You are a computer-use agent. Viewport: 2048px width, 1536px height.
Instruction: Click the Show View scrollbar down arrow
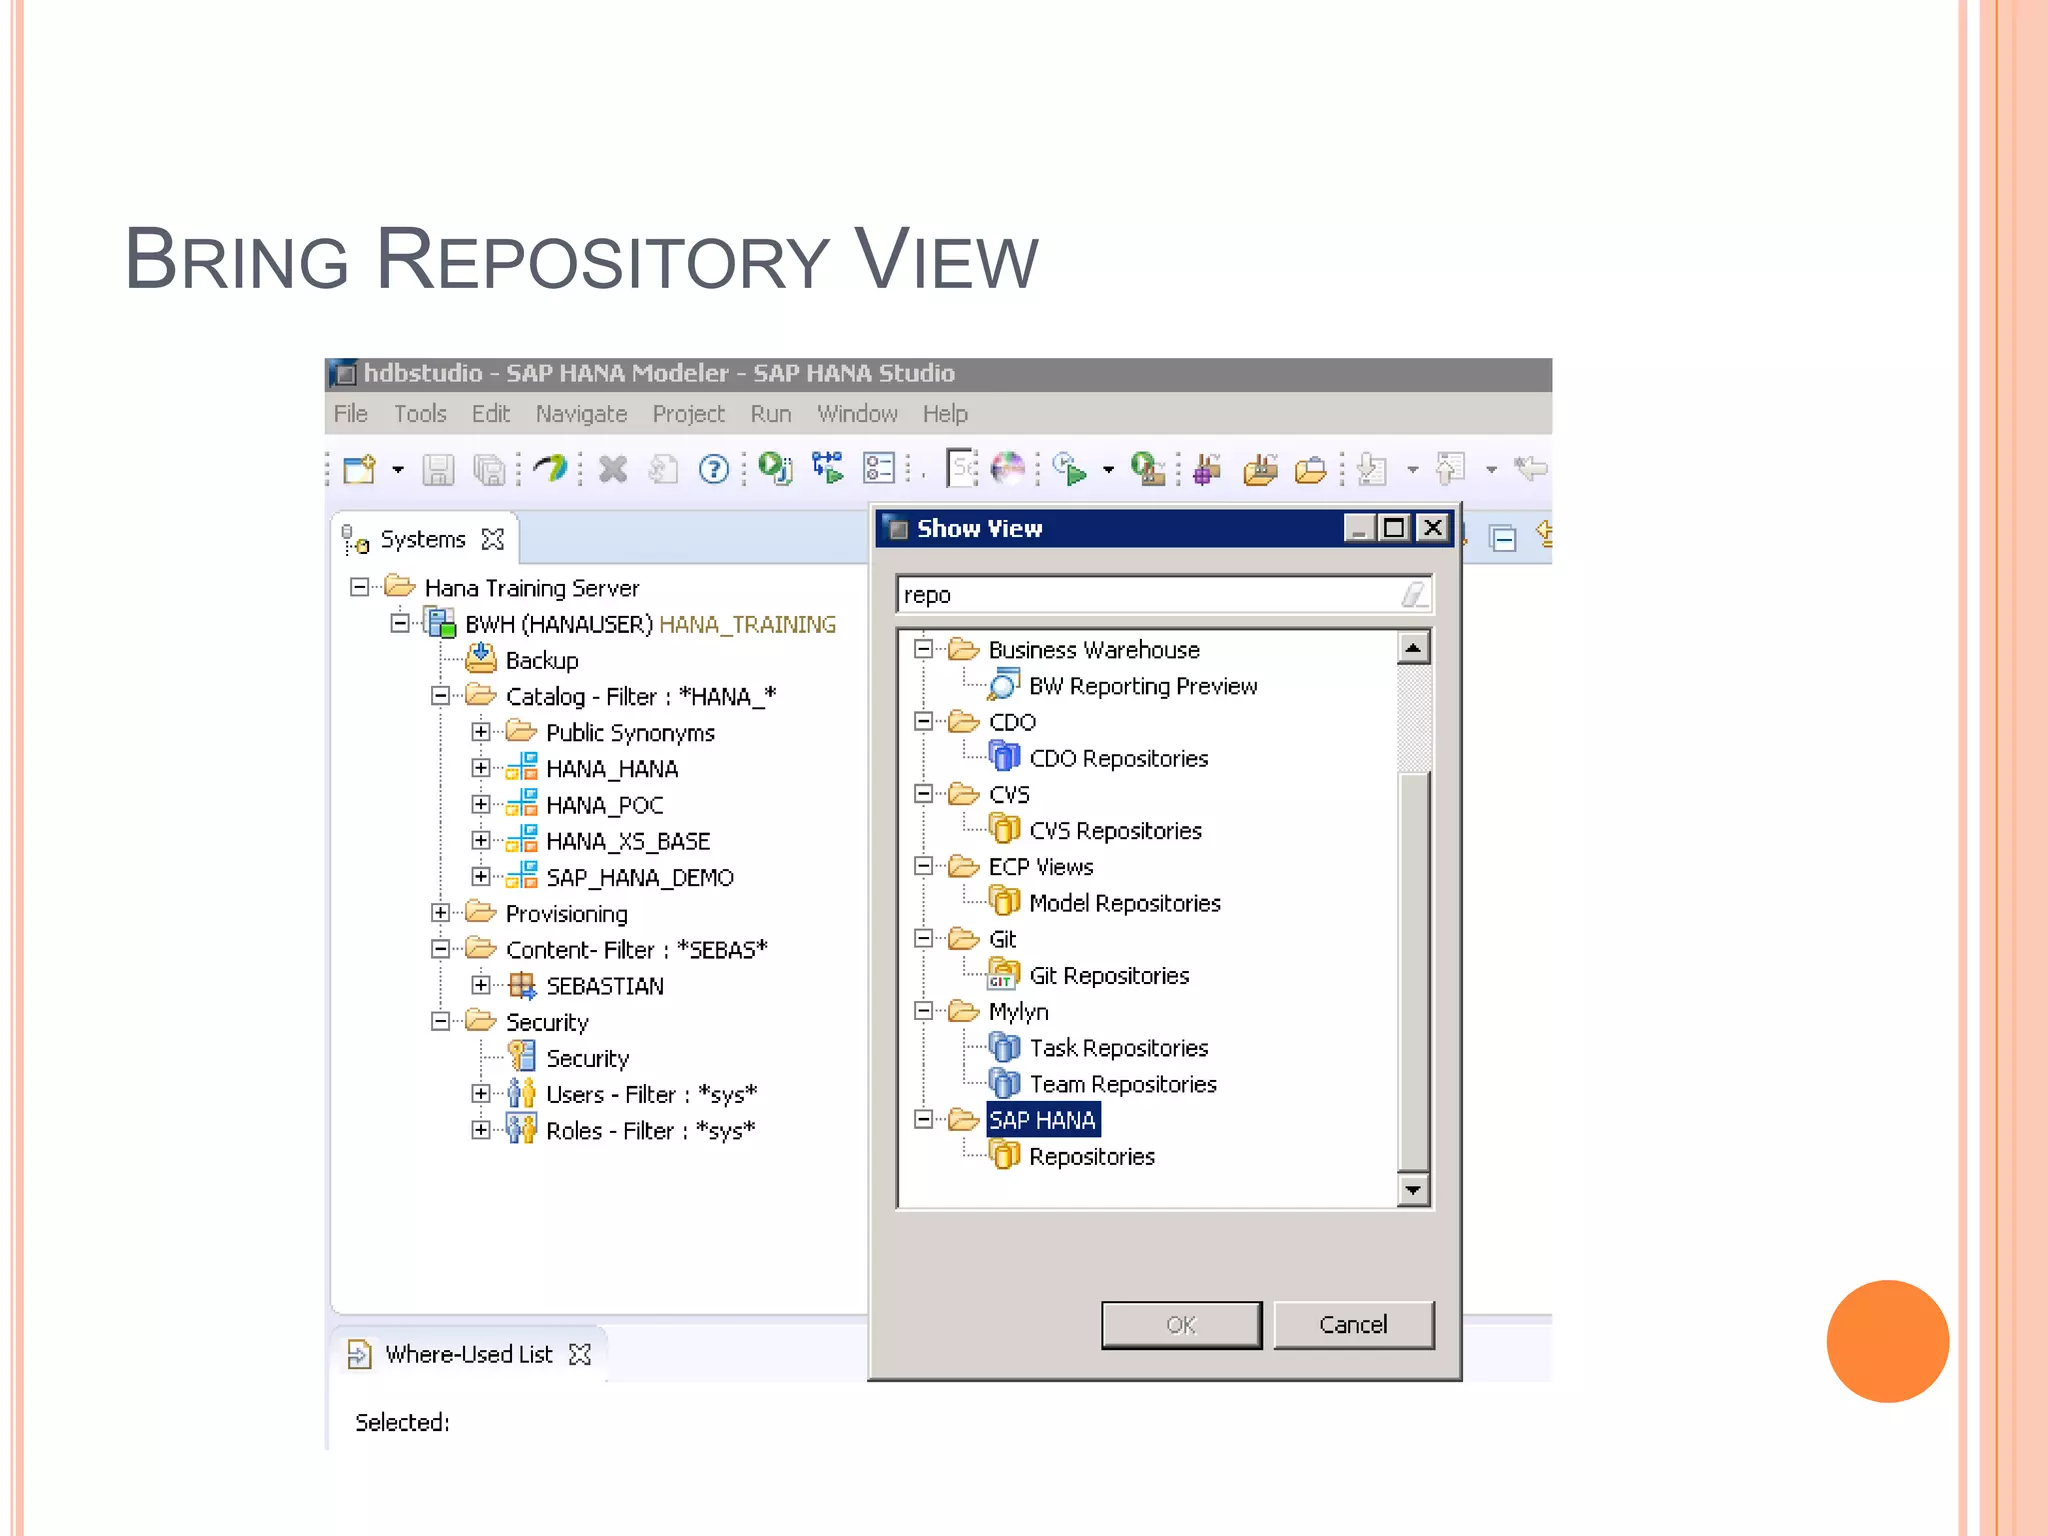(x=1413, y=1190)
